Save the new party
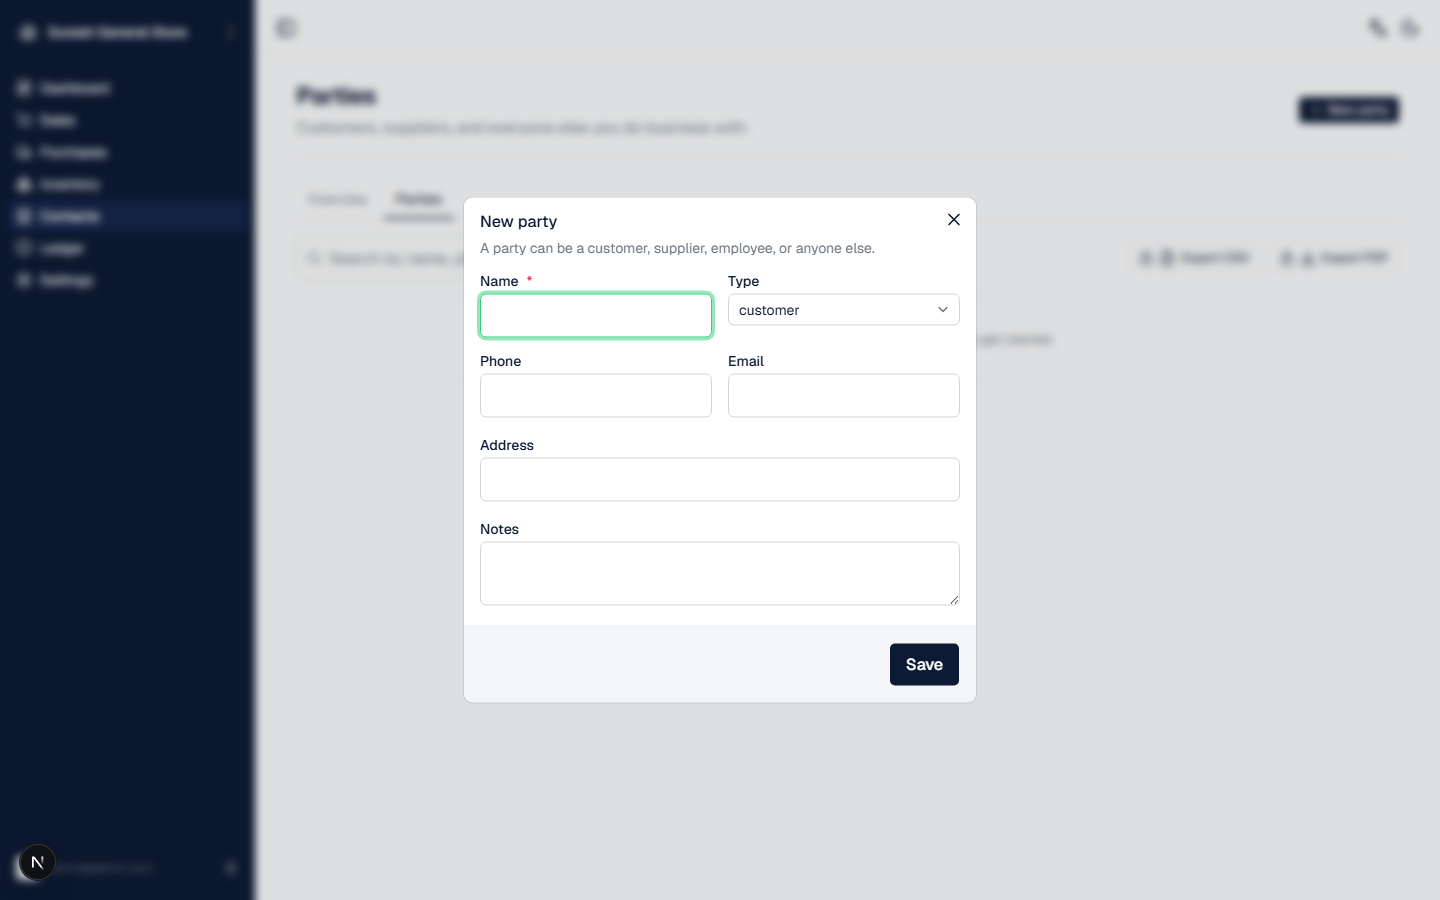Screen dimensions: 1440x900 click(x=924, y=664)
